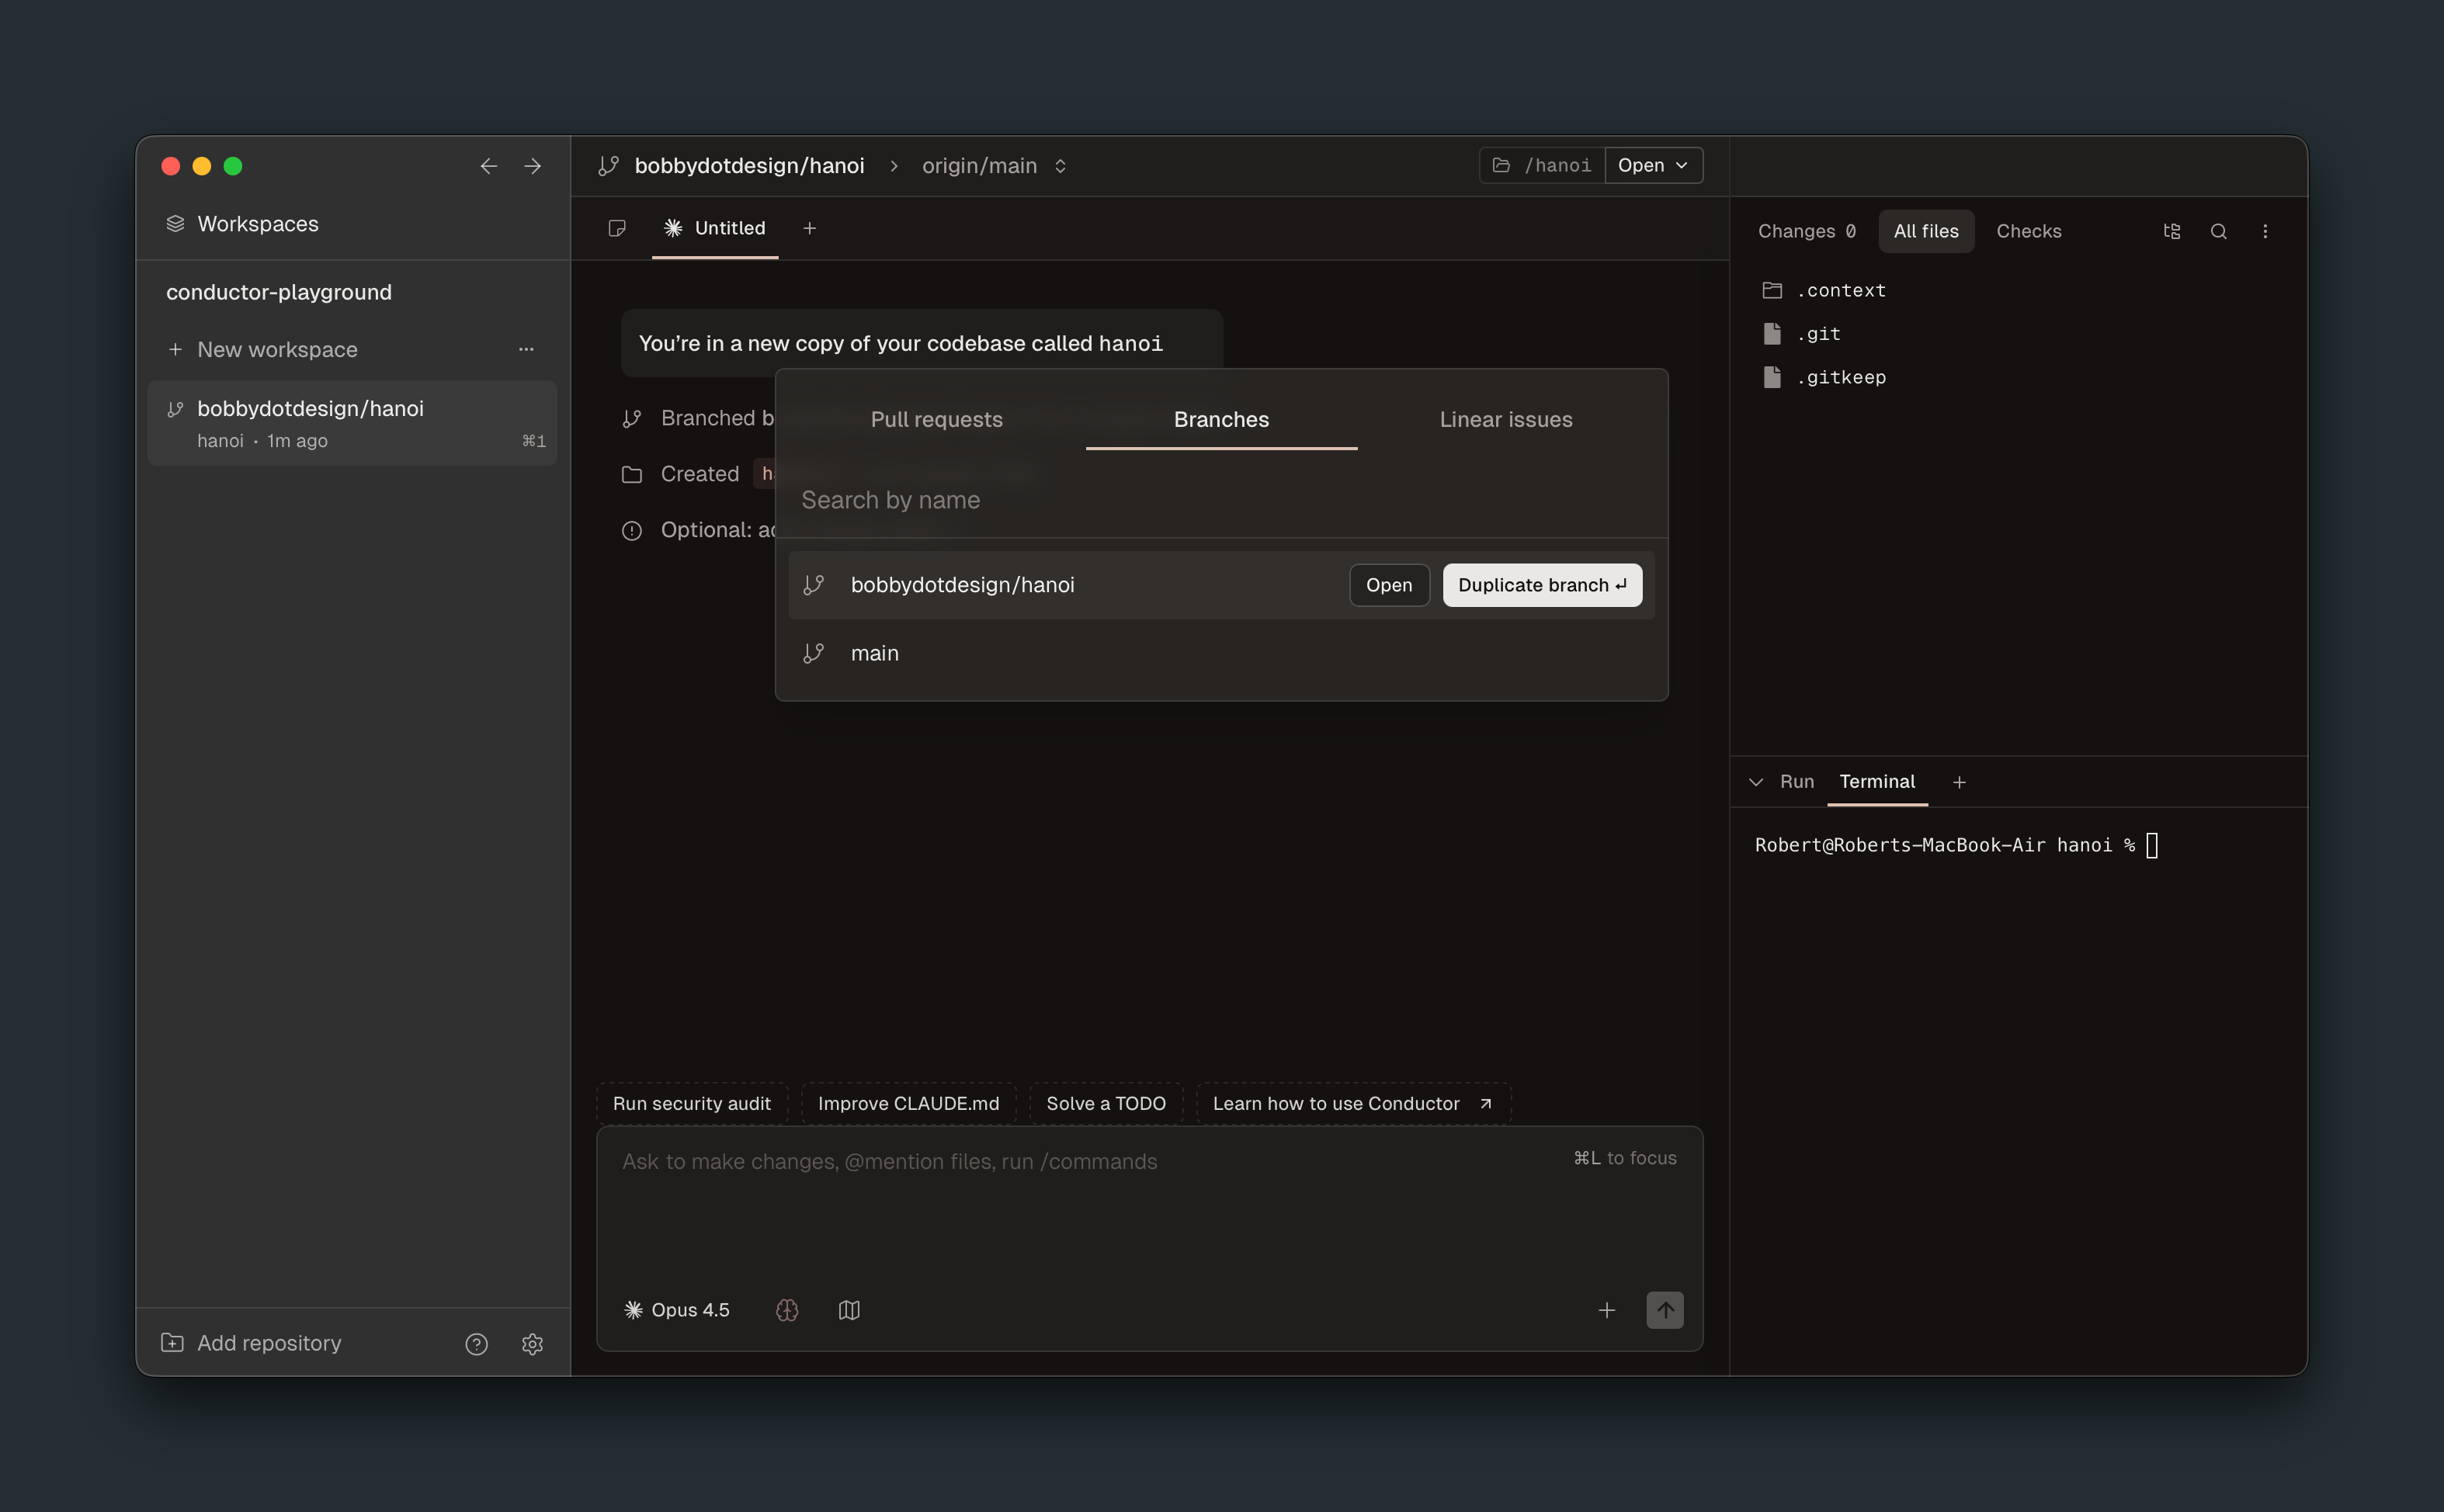Click the file tree view icon
Viewport: 2444px width, 1512px height.
(x=2171, y=231)
